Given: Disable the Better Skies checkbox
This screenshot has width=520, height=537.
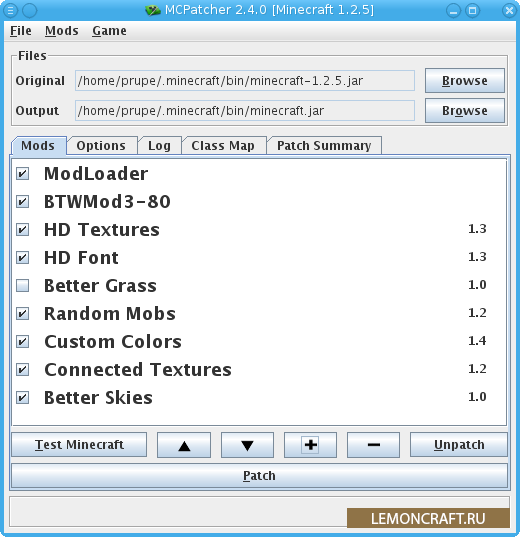Looking at the screenshot, I should (23, 398).
